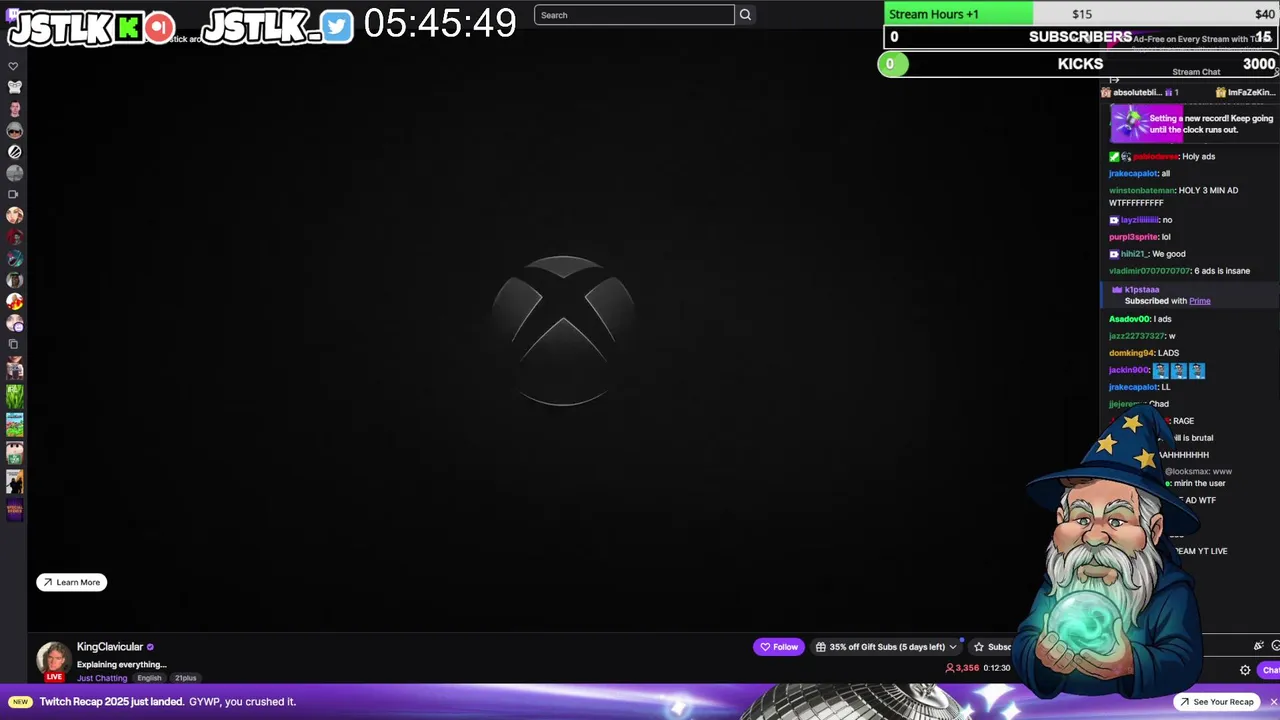Open the Setting a new record hype banner
The height and width of the screenshot is (720, 1280).
pyautogui.click(x=1193, y=124)
